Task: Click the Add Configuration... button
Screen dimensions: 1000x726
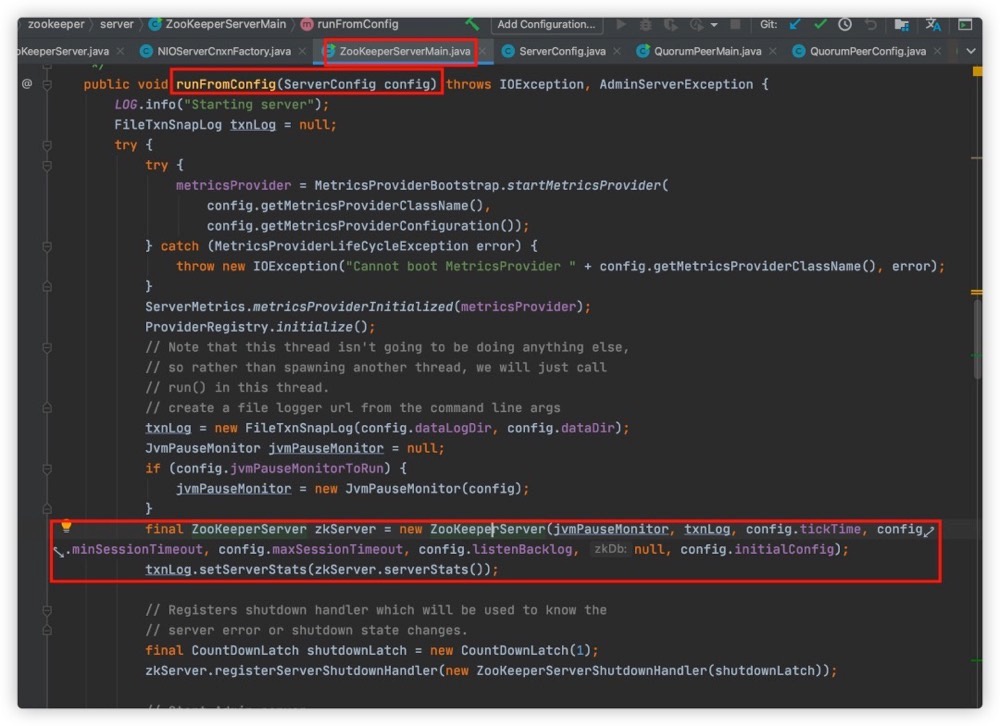Action: pyautogui.click(x=547, y=24)
